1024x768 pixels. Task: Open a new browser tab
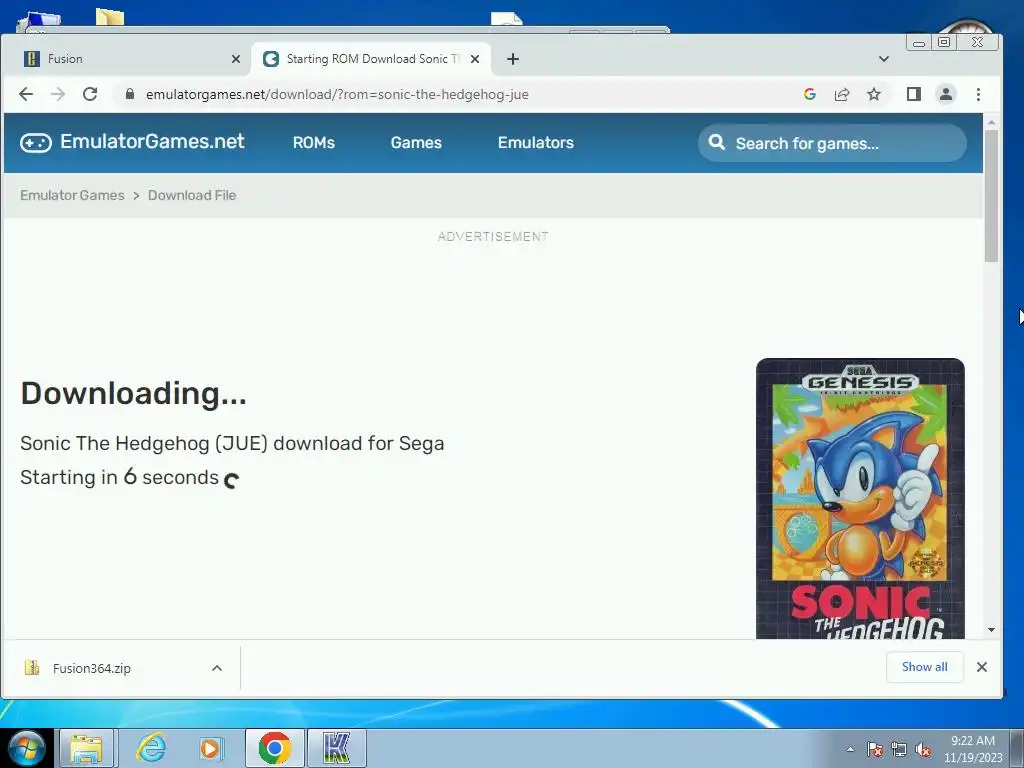pos(513,59)
